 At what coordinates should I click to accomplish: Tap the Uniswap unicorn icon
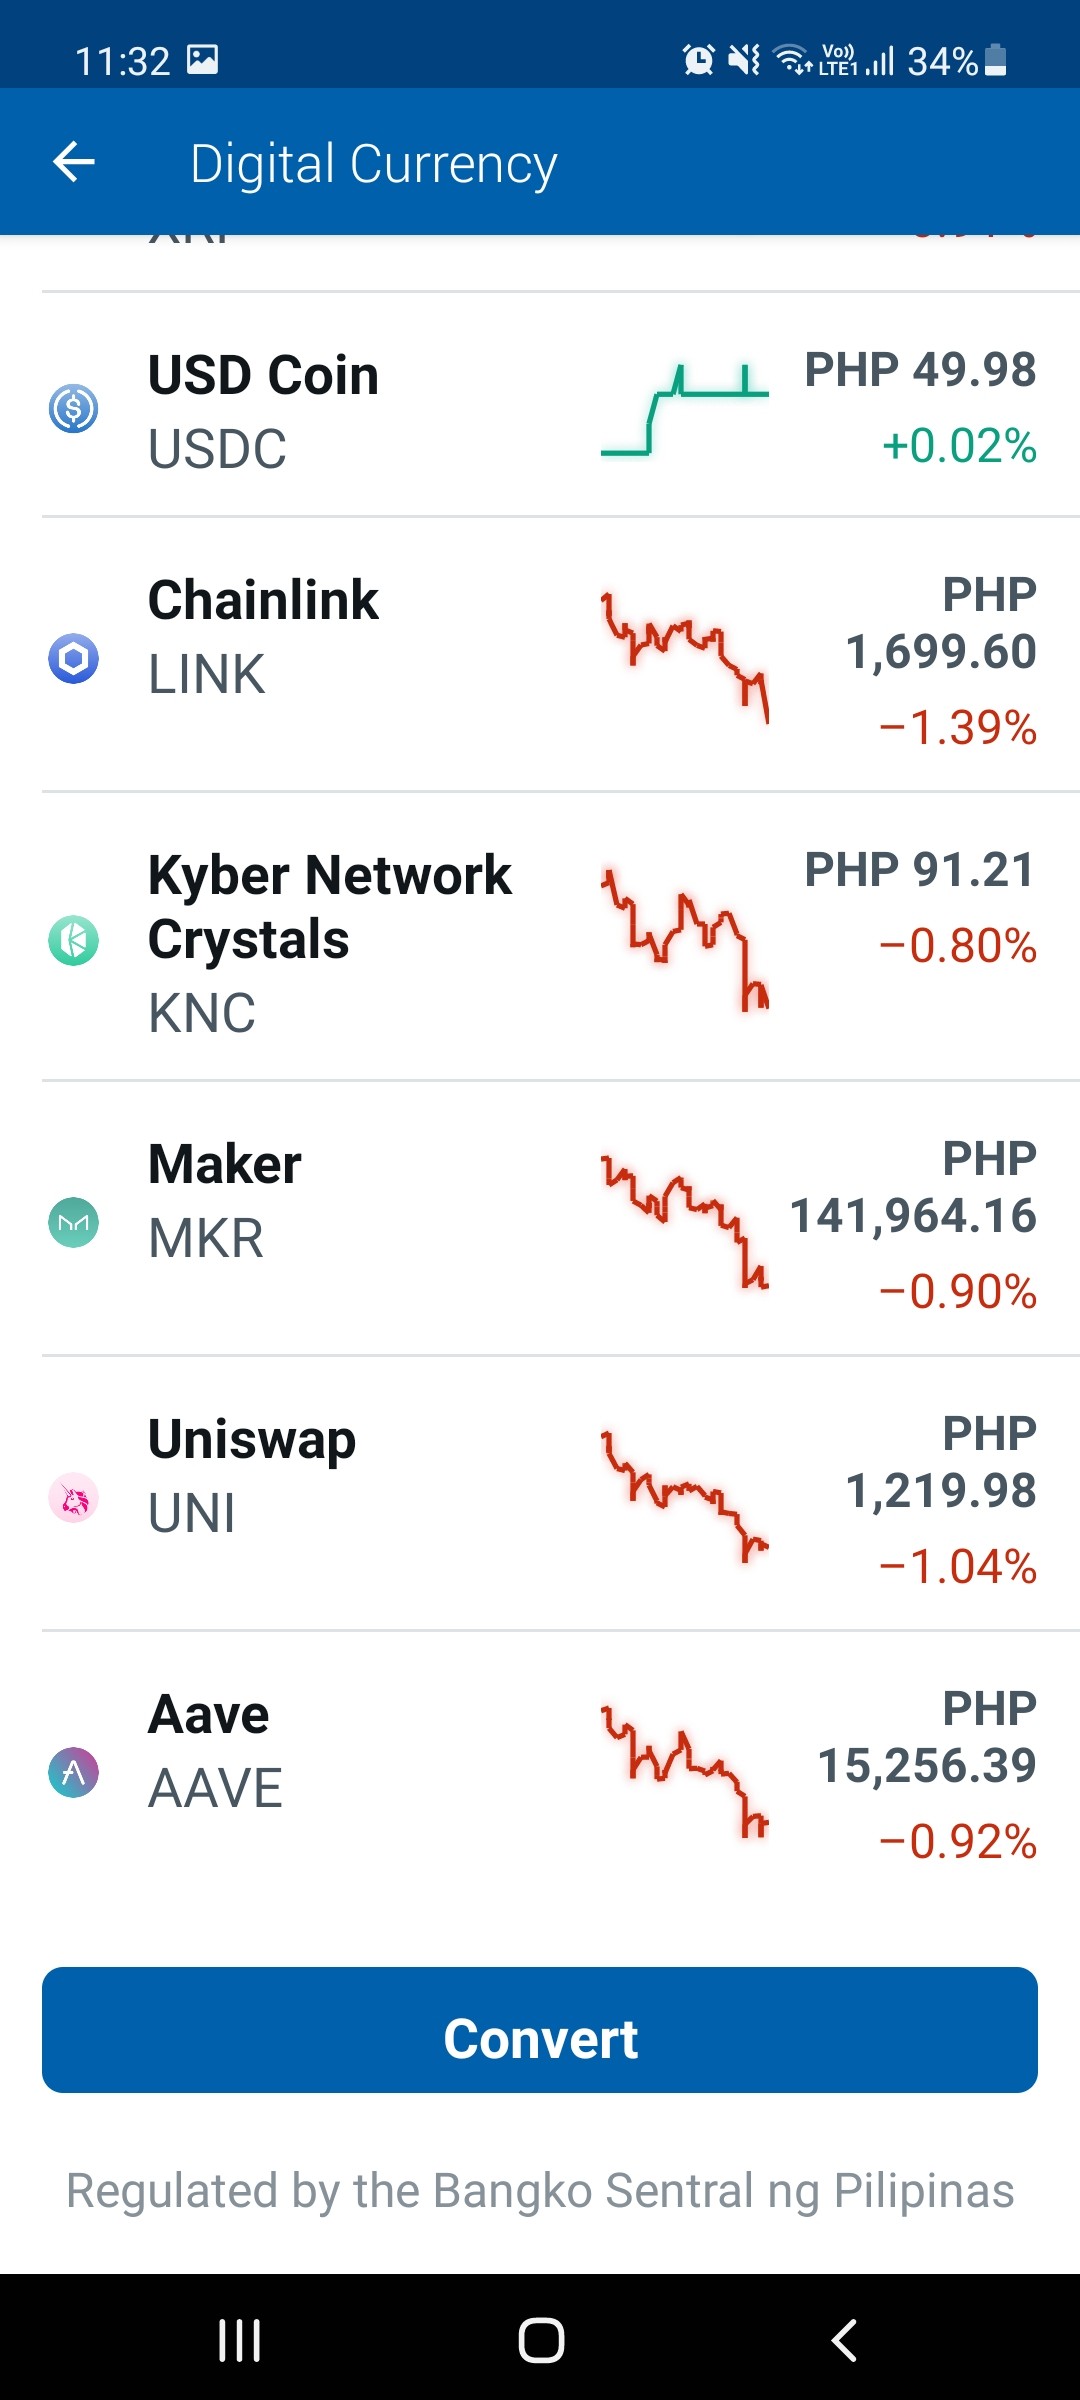(x=73, y=1497)
